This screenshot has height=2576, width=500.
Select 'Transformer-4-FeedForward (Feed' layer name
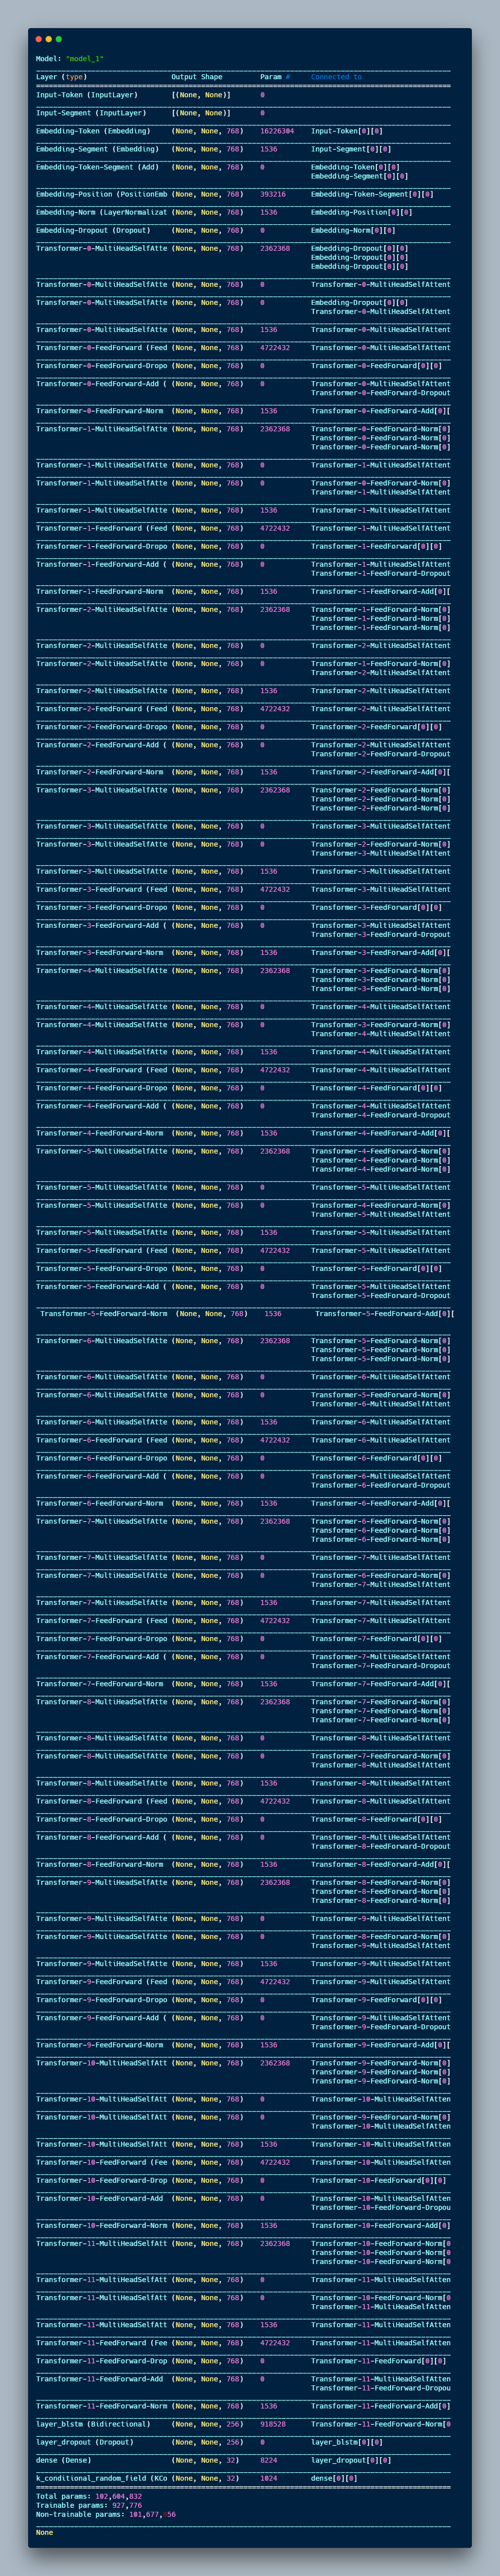[x=102, y=1070]
